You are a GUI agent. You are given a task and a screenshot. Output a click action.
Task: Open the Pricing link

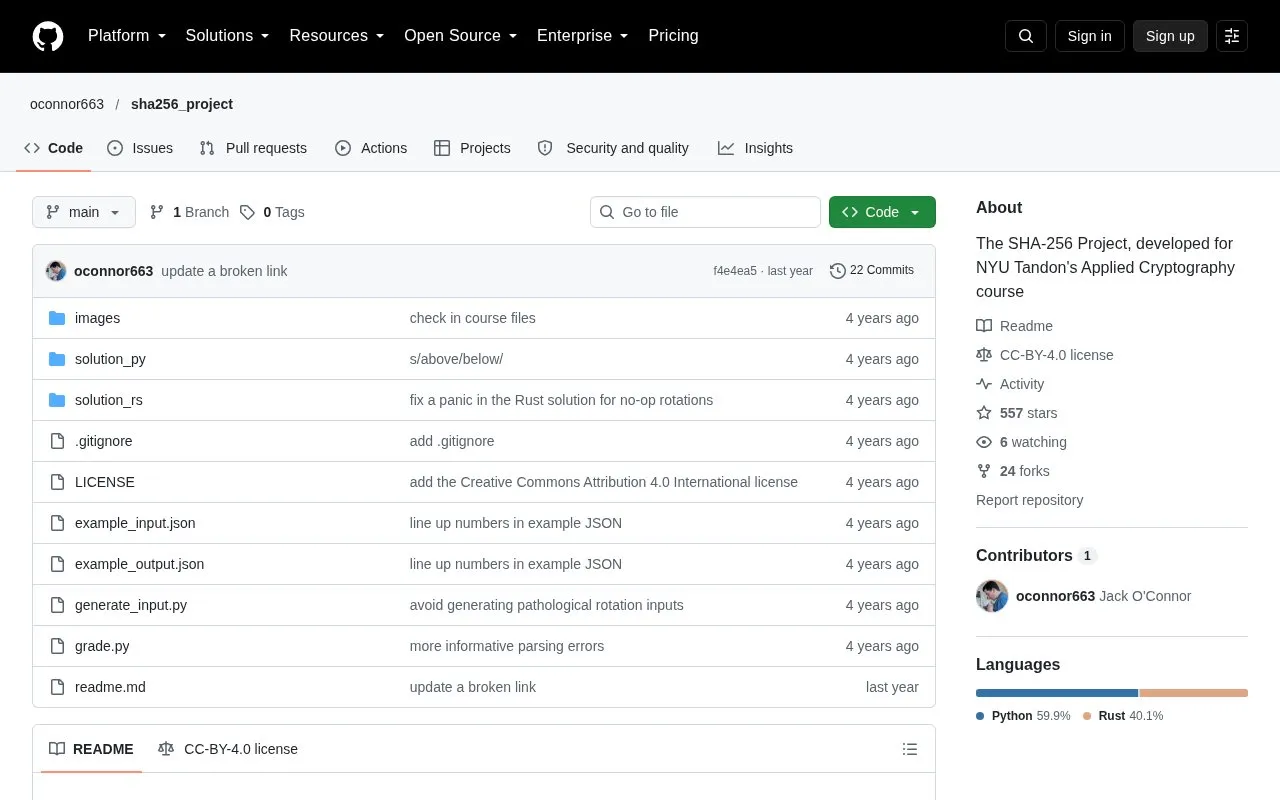pyautogui.click(x=673, y=36)
